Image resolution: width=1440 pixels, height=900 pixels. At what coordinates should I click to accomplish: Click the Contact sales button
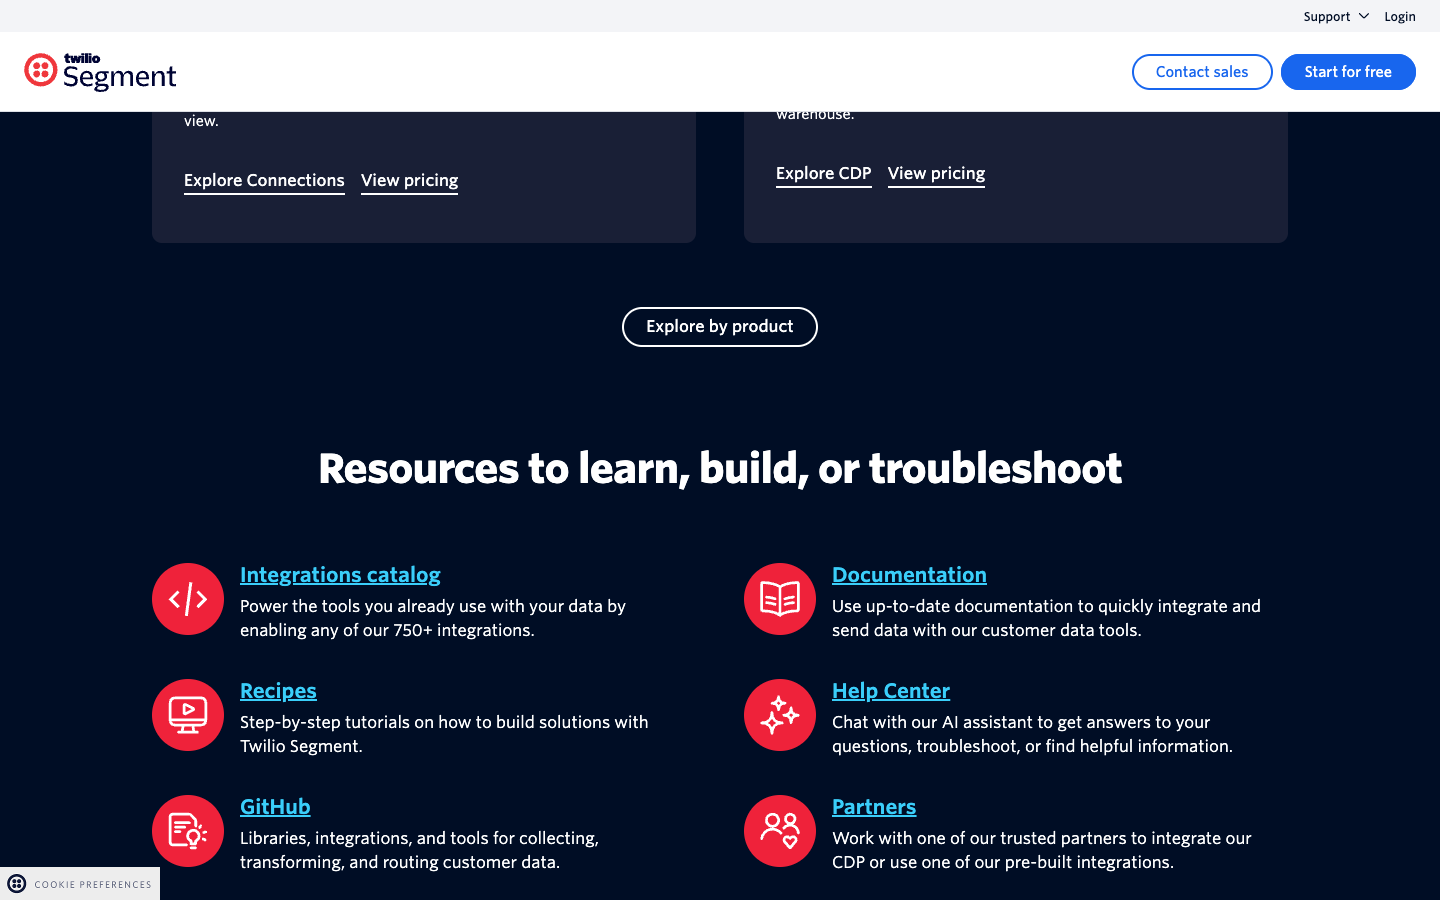coord(1202,72)
